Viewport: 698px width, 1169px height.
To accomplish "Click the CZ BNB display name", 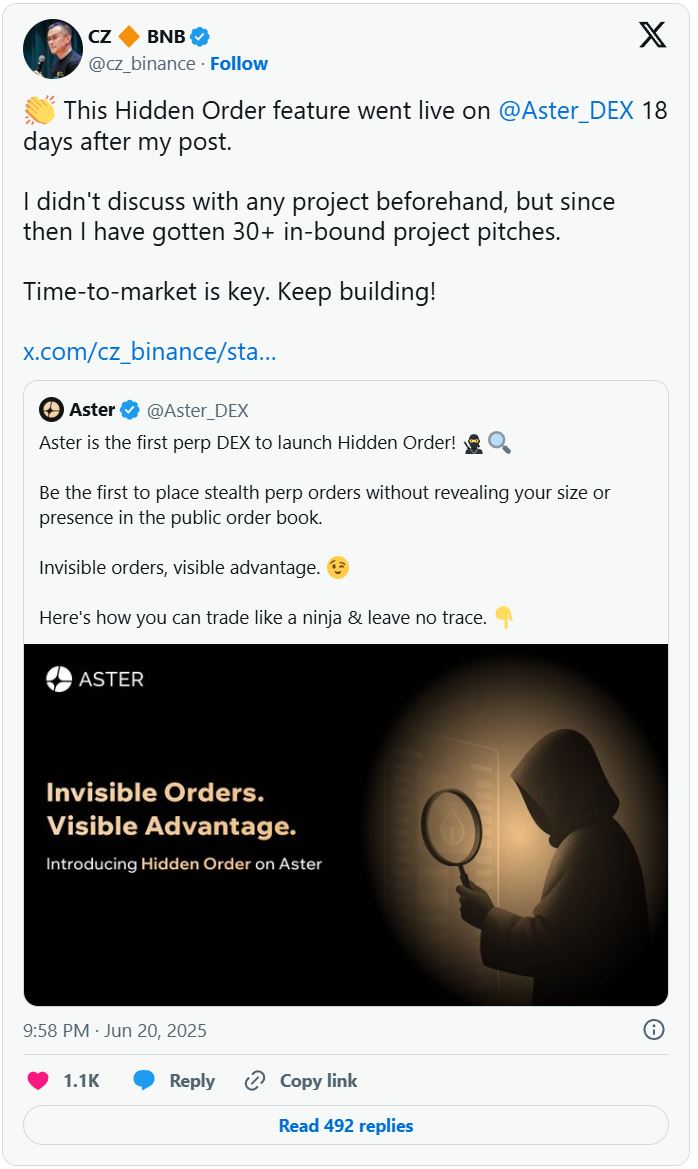I will [x=136, y=37].
